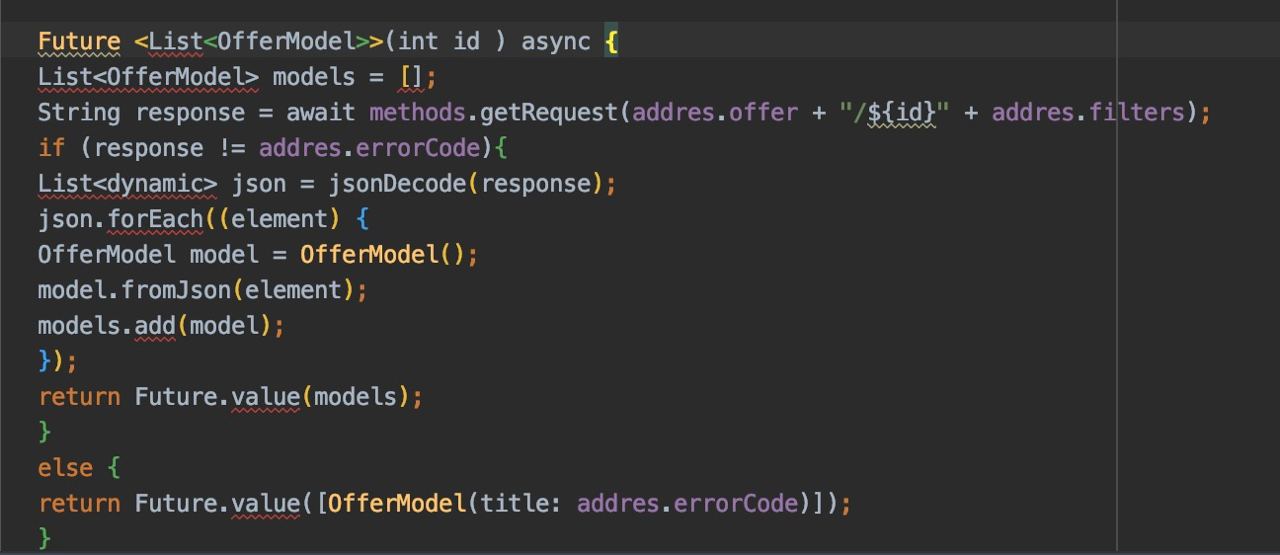Click 'return' on the errorCode list line

coord(79,503)
